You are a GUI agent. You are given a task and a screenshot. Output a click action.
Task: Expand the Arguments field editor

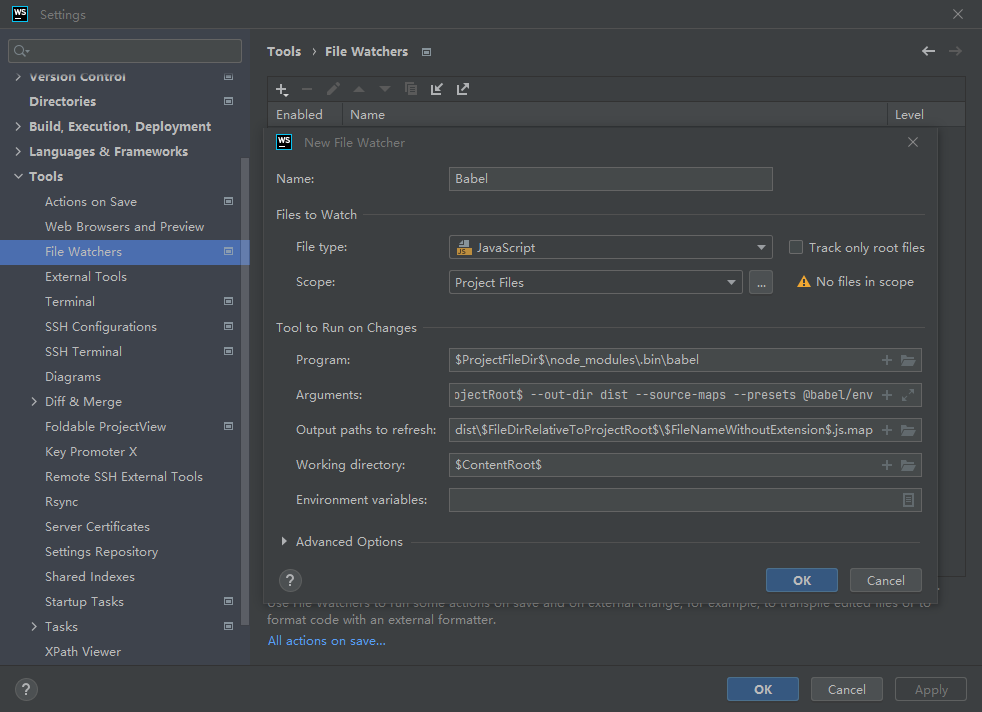[x=908, y=395]
